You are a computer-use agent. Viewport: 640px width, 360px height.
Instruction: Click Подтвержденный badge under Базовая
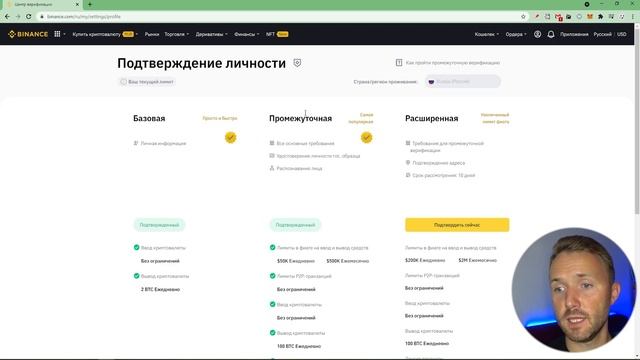point(159,225)
